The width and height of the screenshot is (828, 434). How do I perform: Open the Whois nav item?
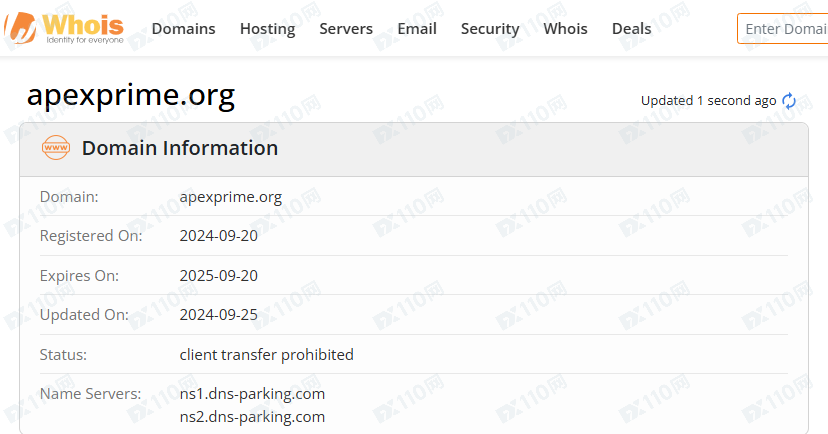coord(565,29)
